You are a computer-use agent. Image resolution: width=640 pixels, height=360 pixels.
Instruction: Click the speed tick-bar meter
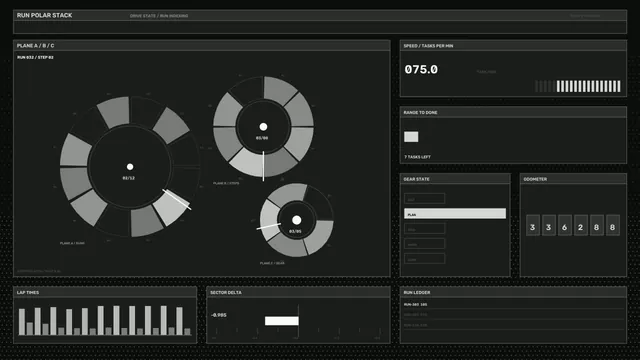(578, 86)
